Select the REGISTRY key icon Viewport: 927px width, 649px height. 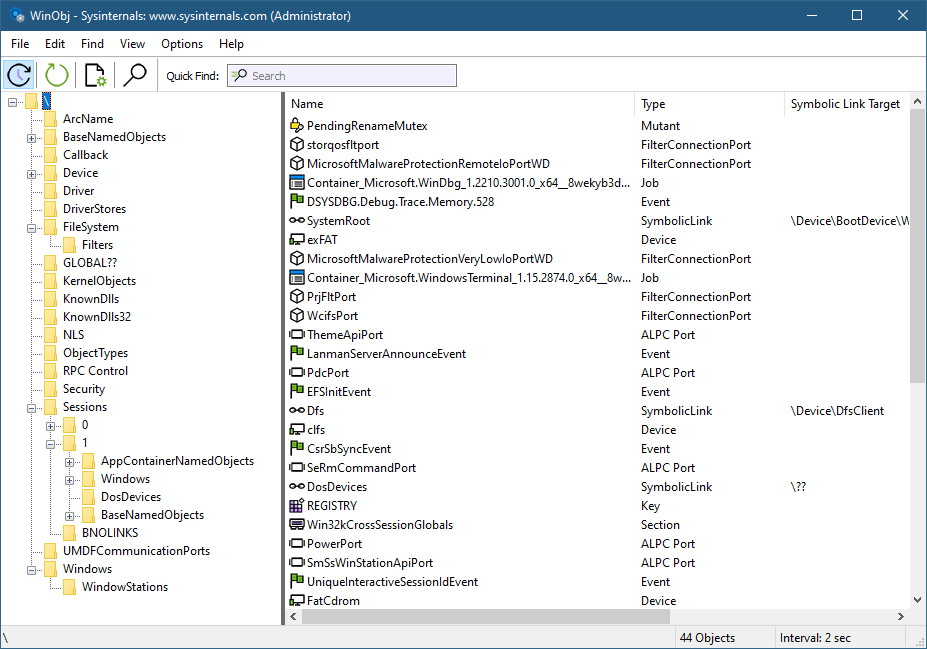pos(296,506)
